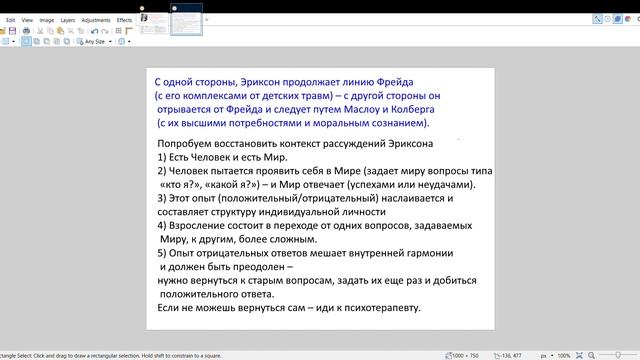Click the Deselect icon
The height and width of the screenshot is (360, 640).
click(x=81, y=31)
